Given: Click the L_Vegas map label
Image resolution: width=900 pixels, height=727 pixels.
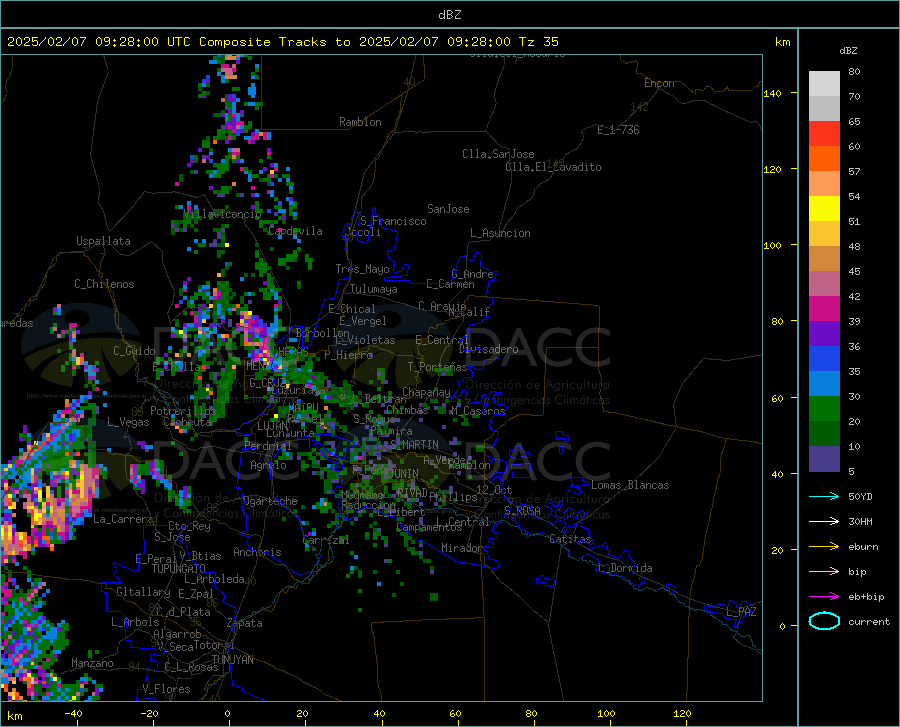Looking at the screenshot, I should click(128, 422).
